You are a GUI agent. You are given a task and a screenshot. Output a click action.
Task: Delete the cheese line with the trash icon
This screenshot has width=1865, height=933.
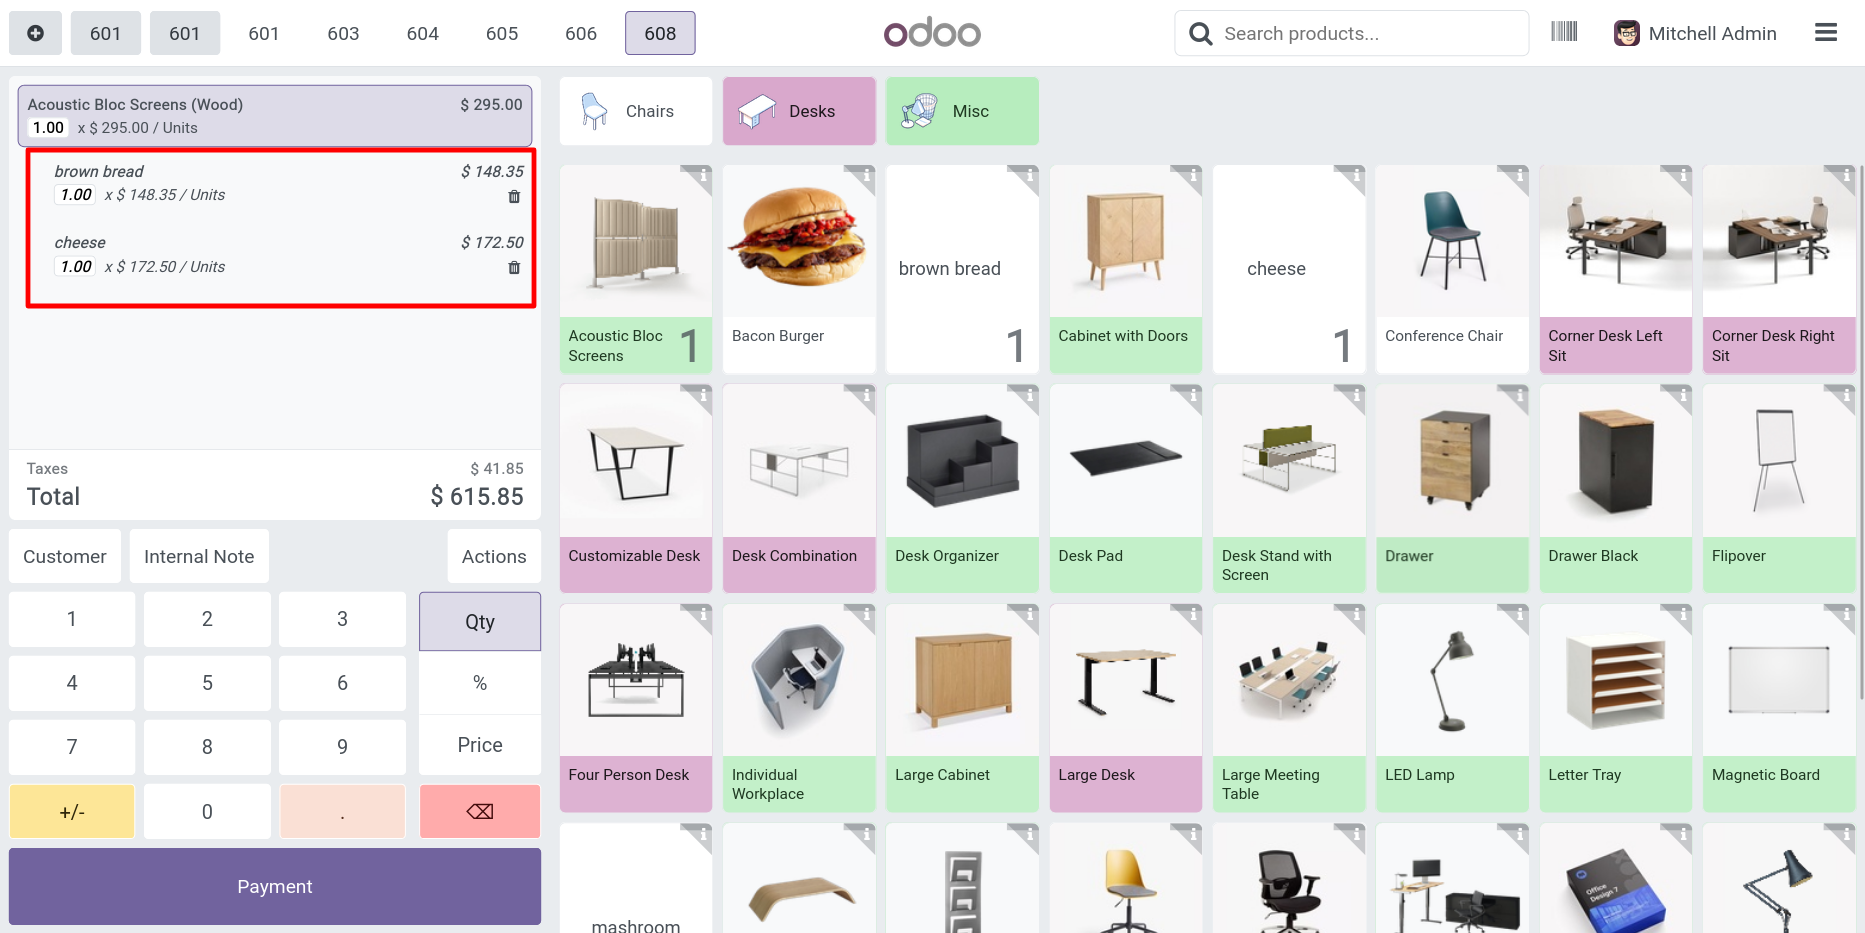[514, 268]
